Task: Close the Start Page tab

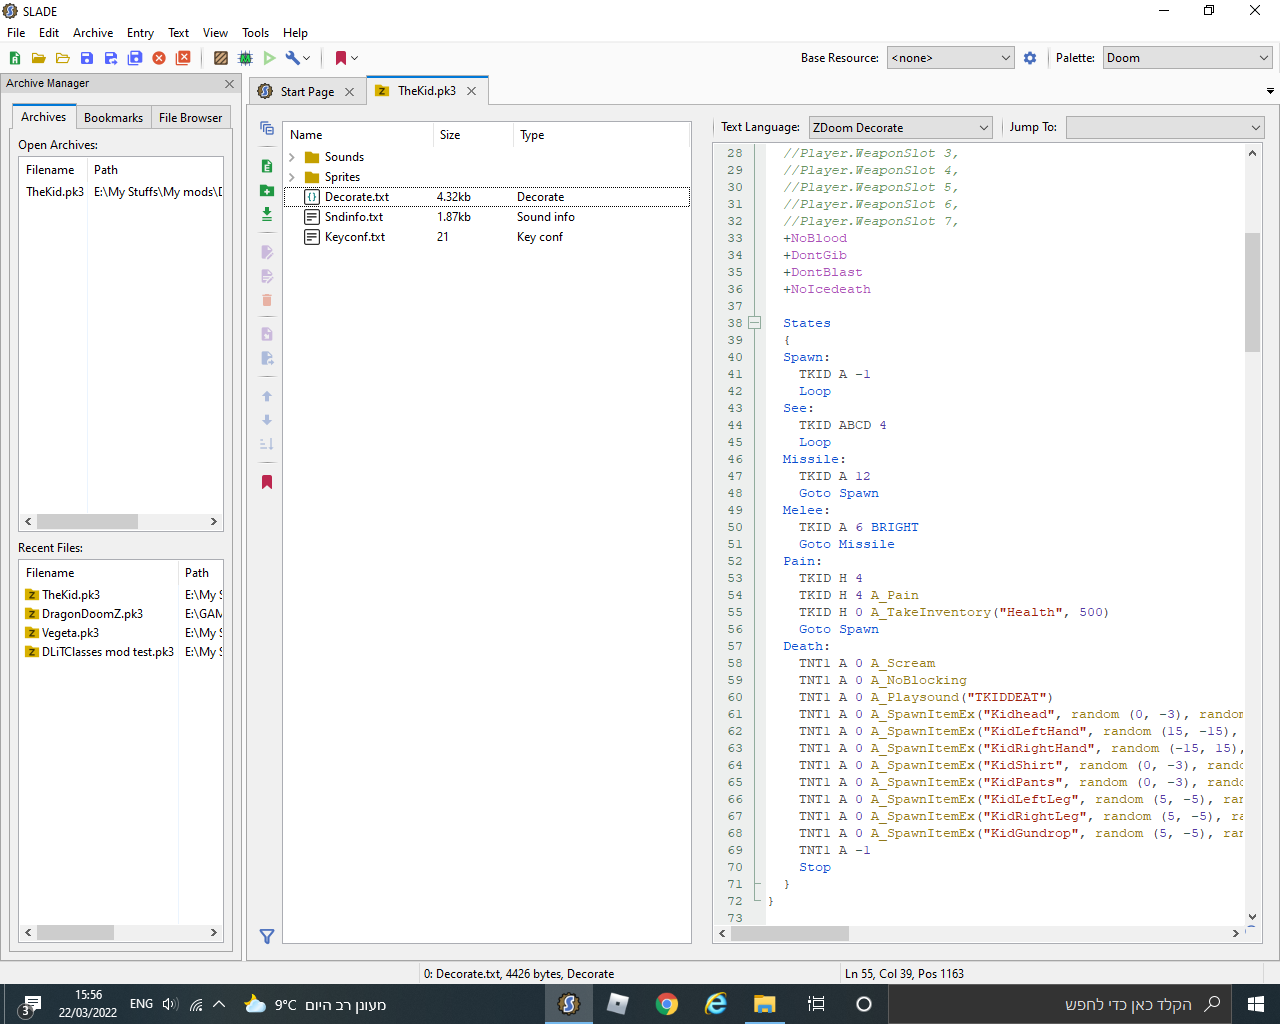Action: 349,92
